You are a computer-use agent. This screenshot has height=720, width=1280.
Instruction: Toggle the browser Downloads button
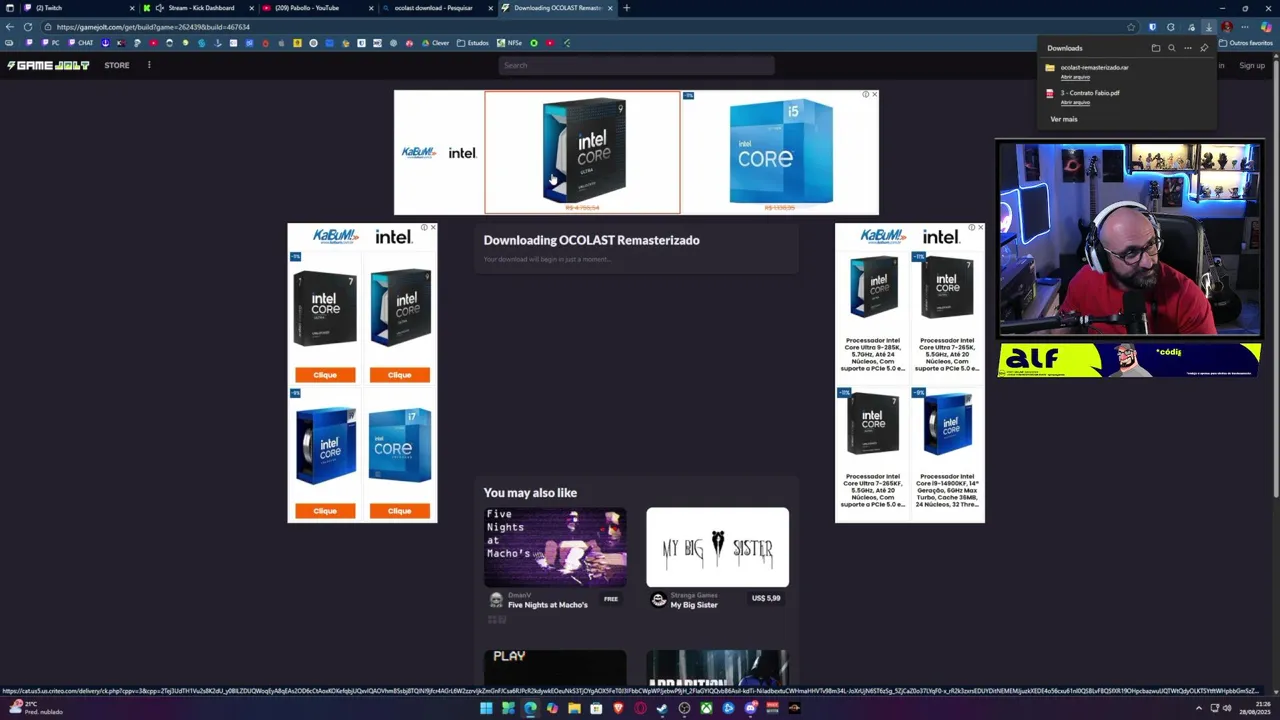(x=1209, y=27)
